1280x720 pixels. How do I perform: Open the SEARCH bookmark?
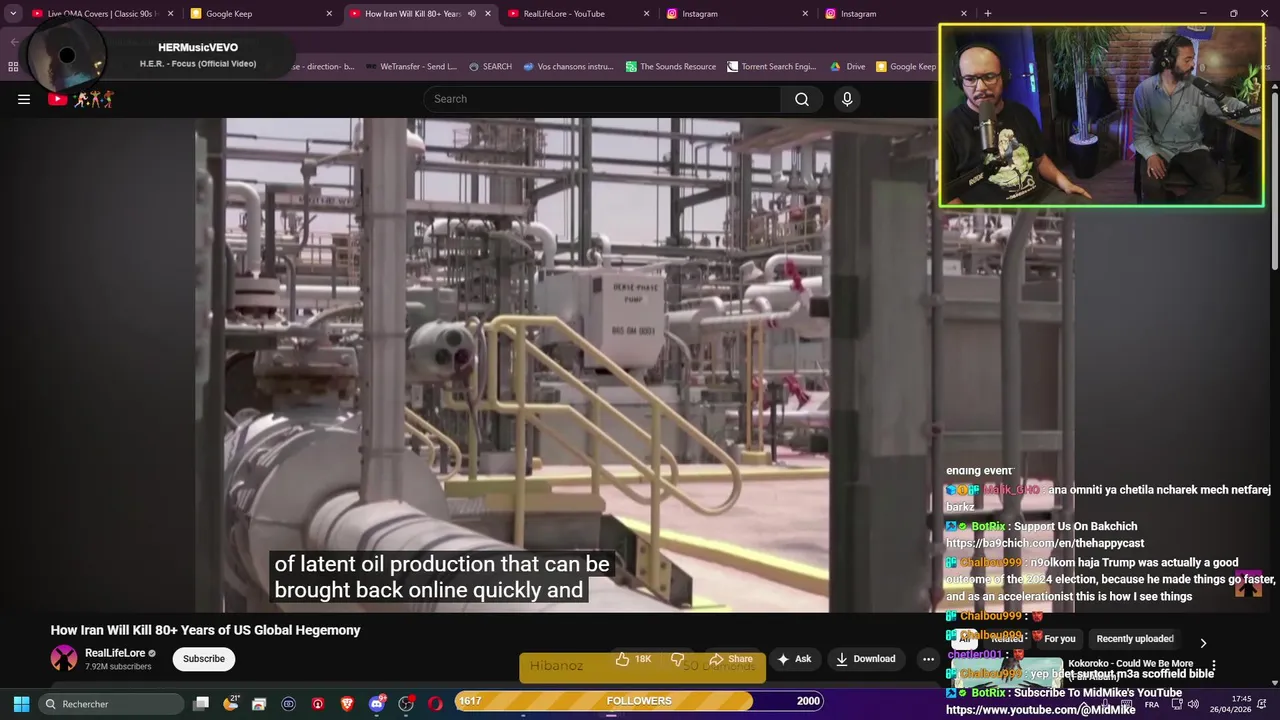pyautogui.click(x=490, y=67)
